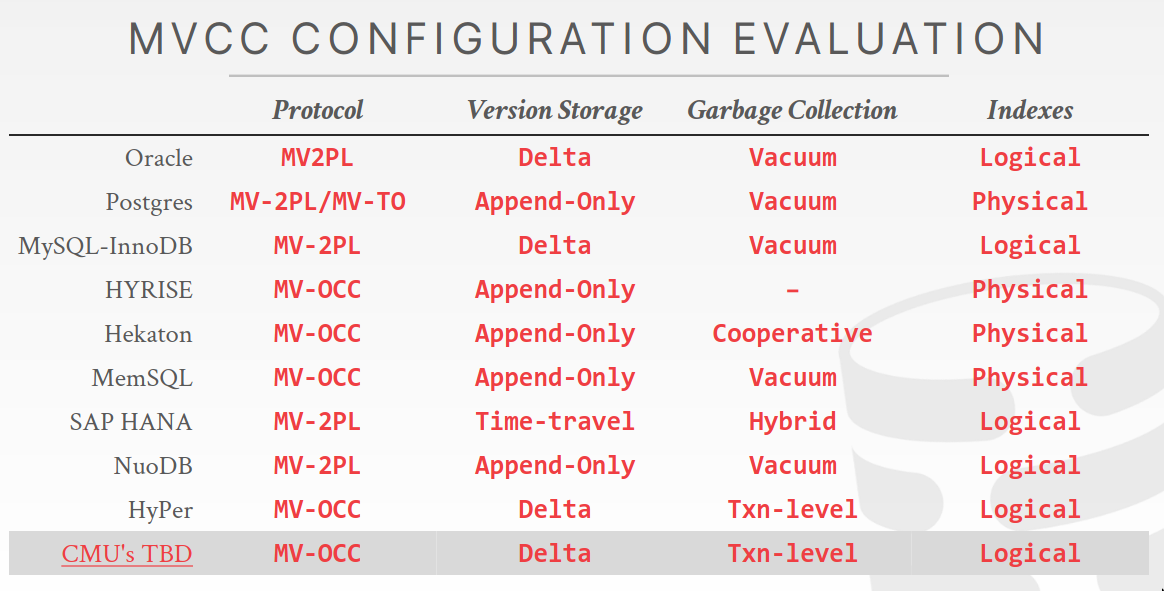Click the Protocol column header
Image resolution: width=1164 pixels, height=591 pixels.
(x=318, y=110)
